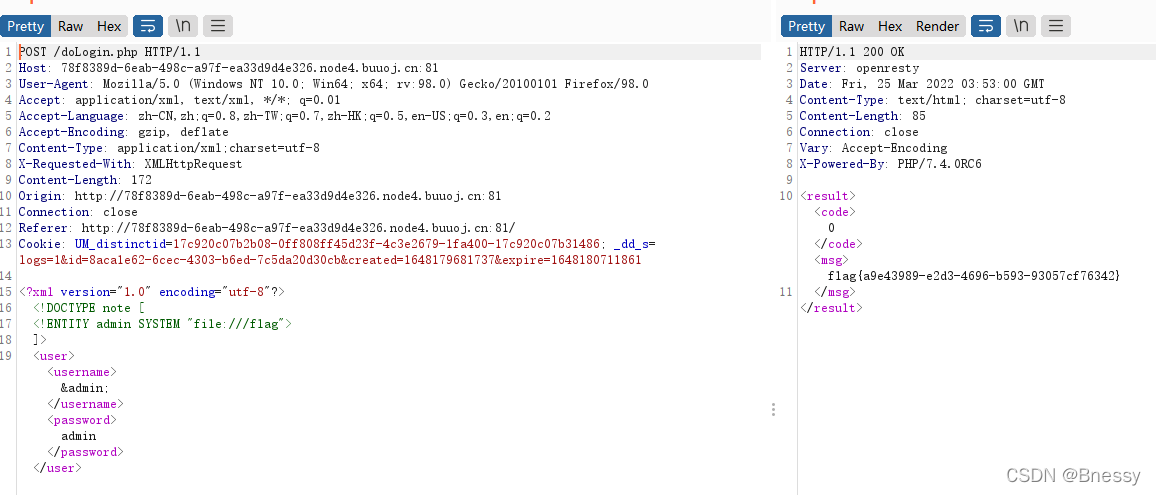
Task: Open hamburger options menu in request panel
Action: coord(217,26)
